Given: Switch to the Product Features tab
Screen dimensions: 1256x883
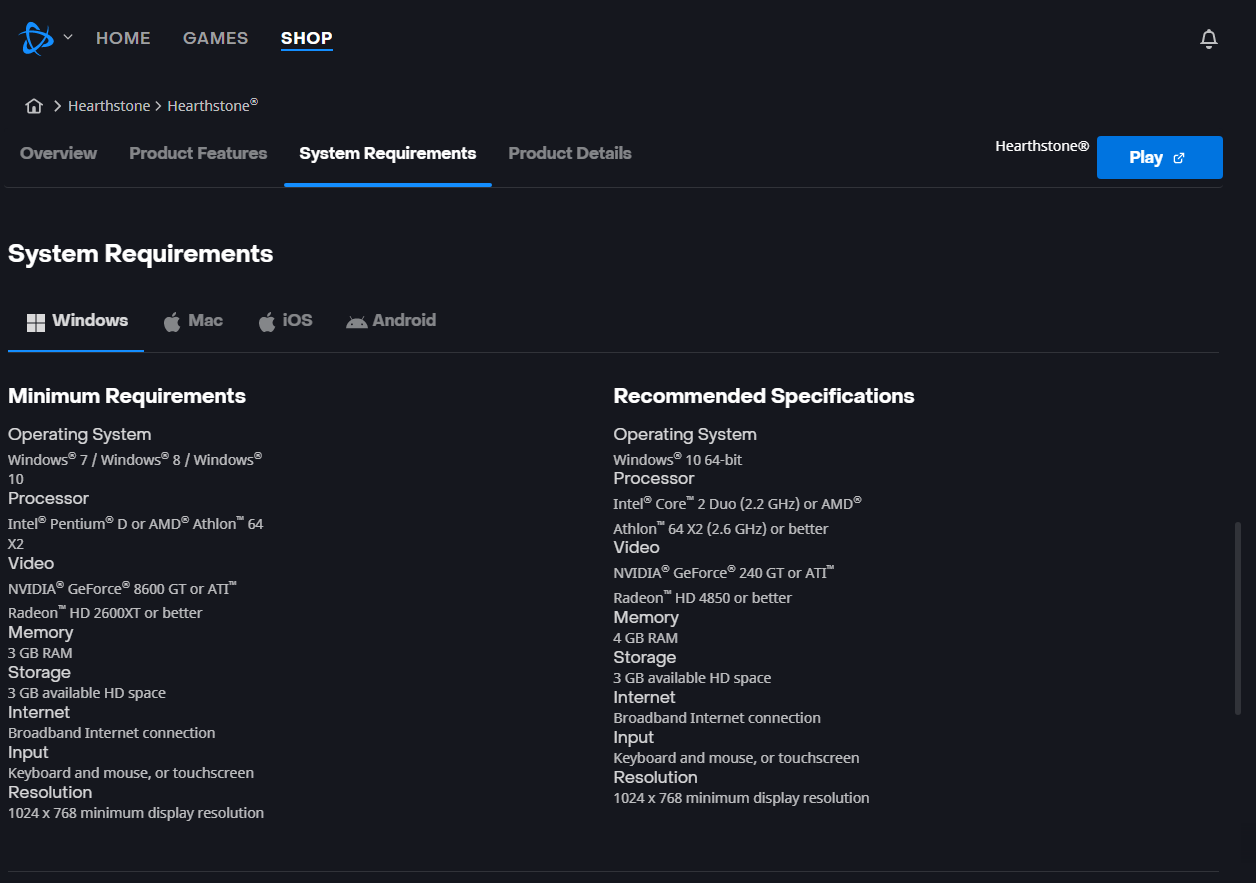Looking at the screenshot, I should (x=198, y=153).
